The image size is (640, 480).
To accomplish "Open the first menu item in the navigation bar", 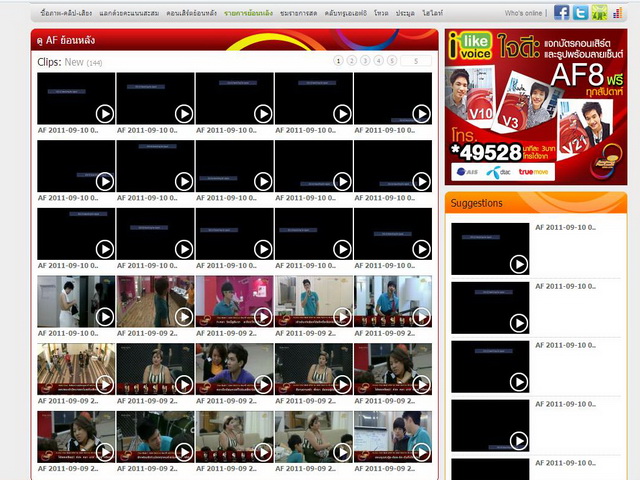I will [x=66, y=13].
